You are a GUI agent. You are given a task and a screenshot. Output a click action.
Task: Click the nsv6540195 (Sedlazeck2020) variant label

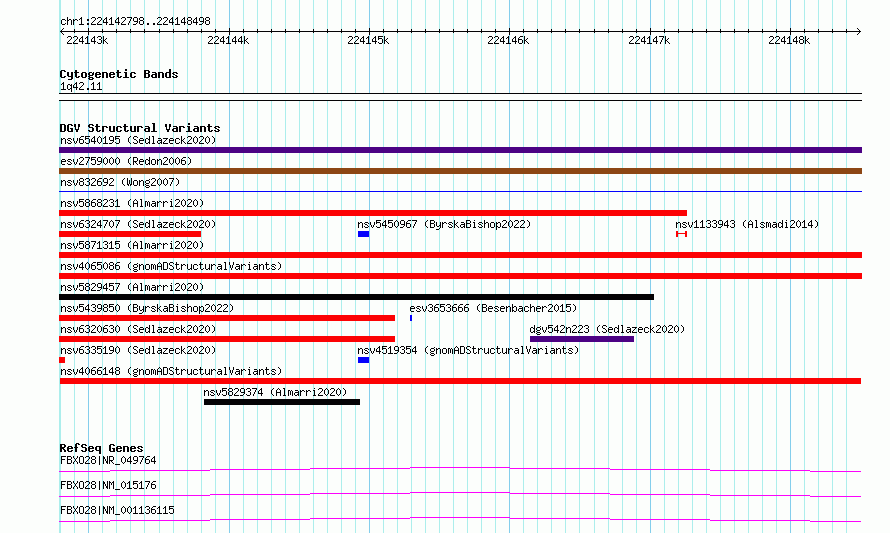[x=138, y=140]
